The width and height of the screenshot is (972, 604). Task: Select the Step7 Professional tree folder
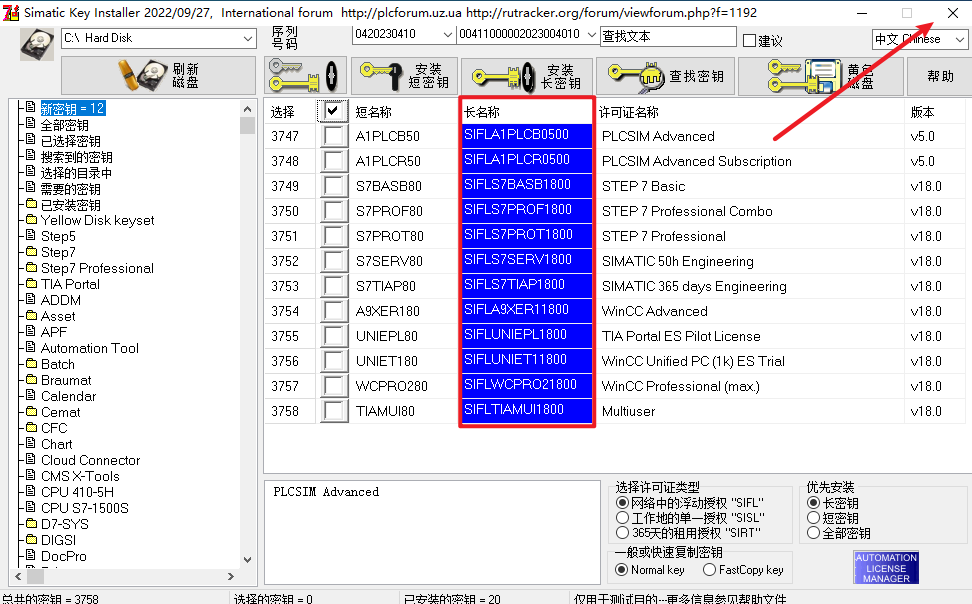(97, 268)
